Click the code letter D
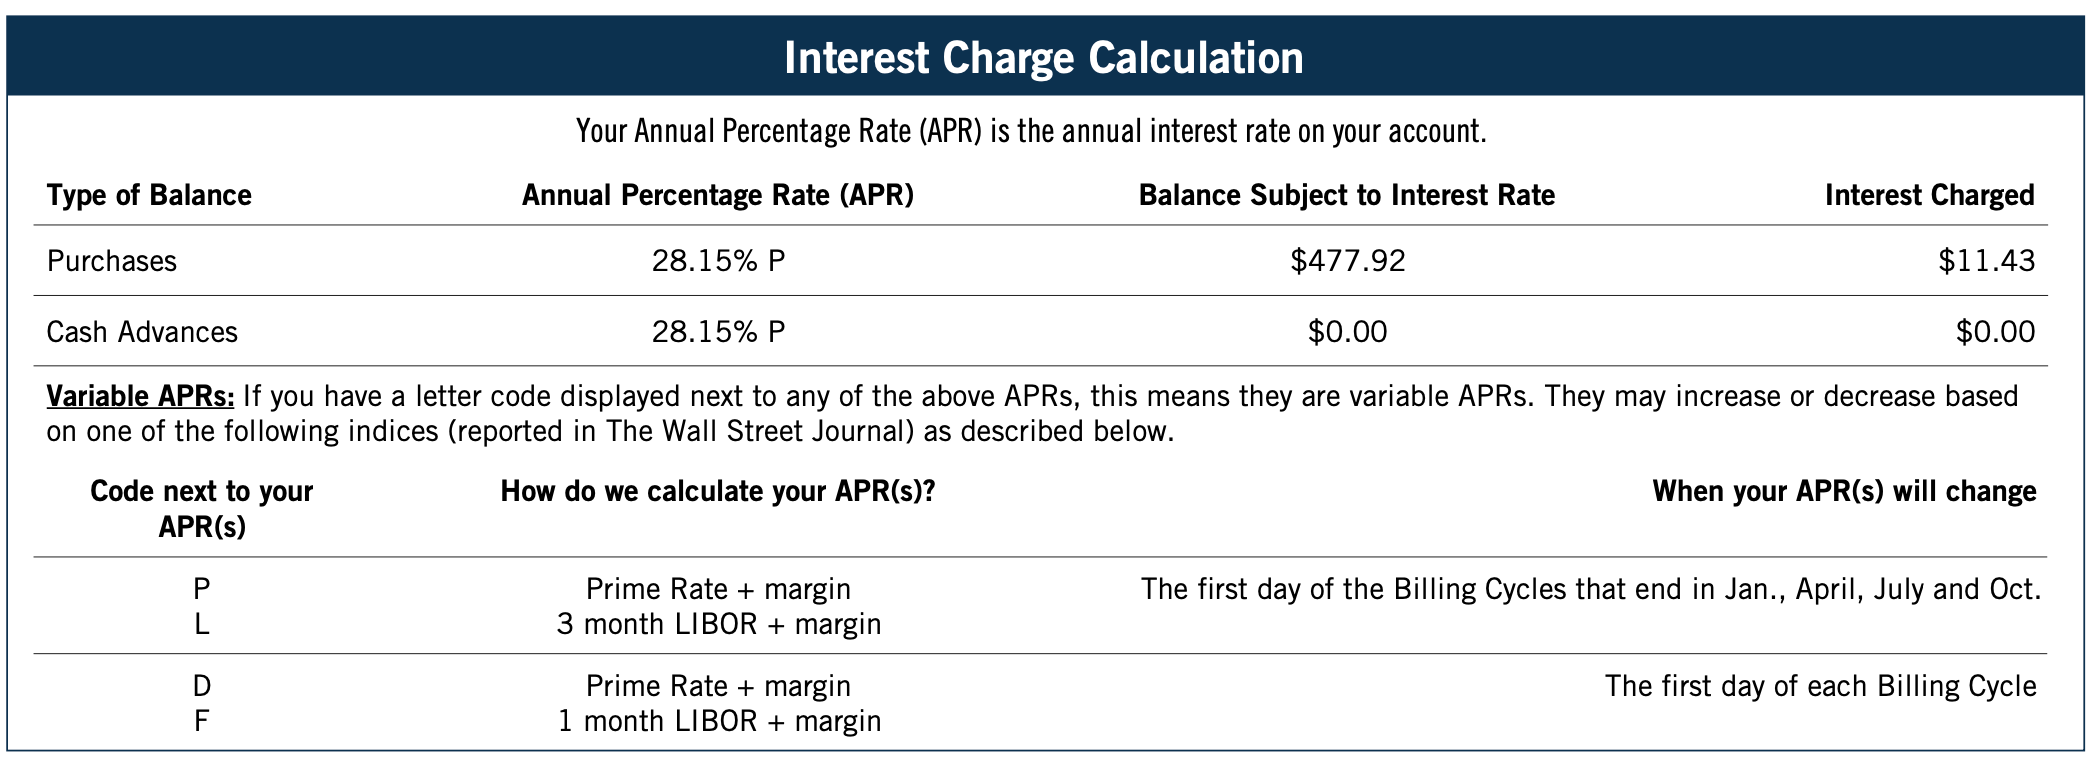The width and height of the screenshot is (2090, 768). (202, 686)
